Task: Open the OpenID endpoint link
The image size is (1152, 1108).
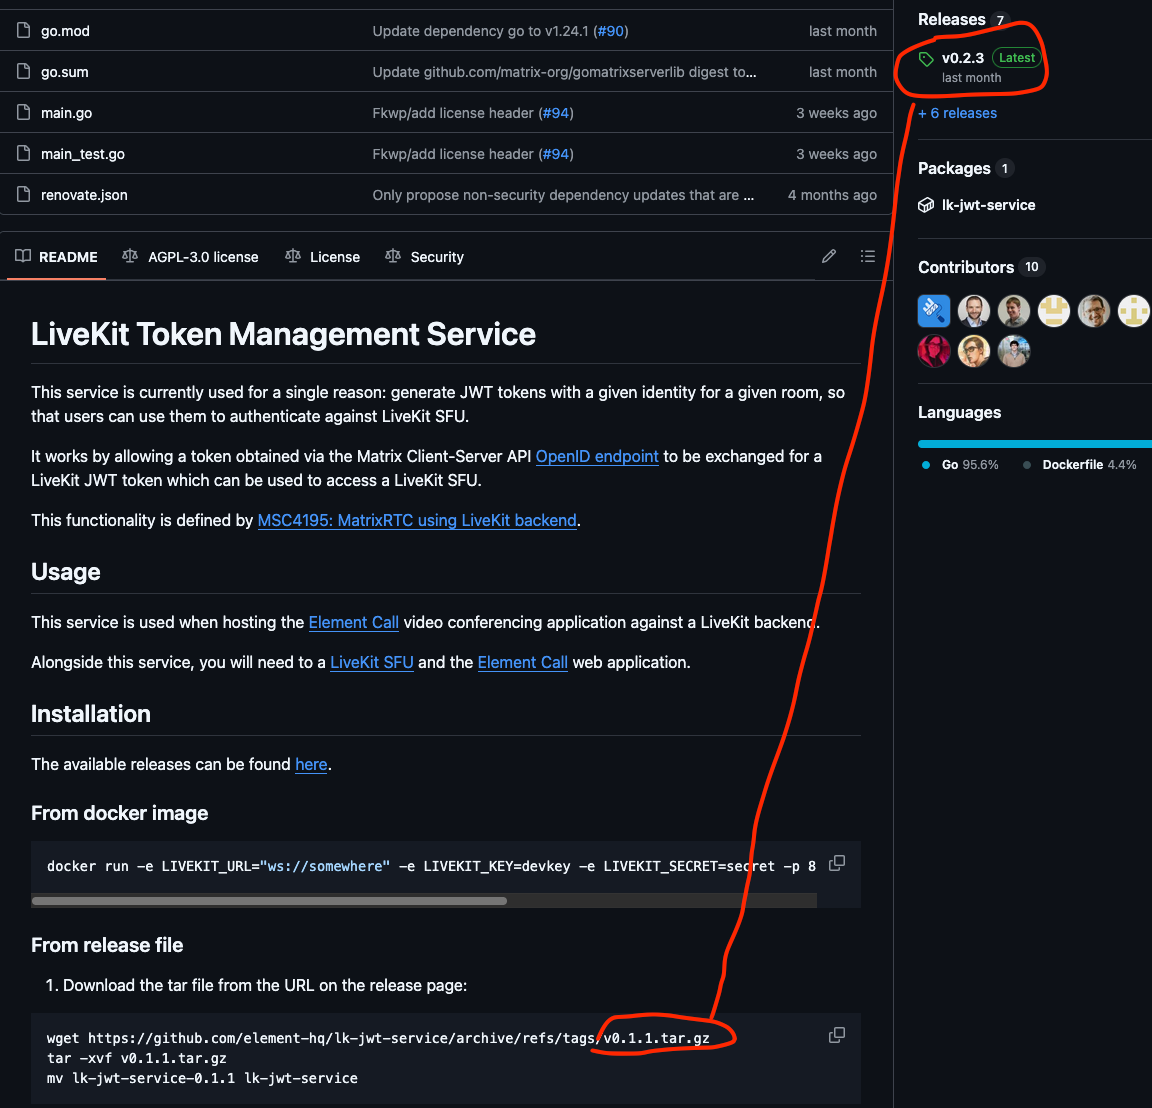Action: 597,456
